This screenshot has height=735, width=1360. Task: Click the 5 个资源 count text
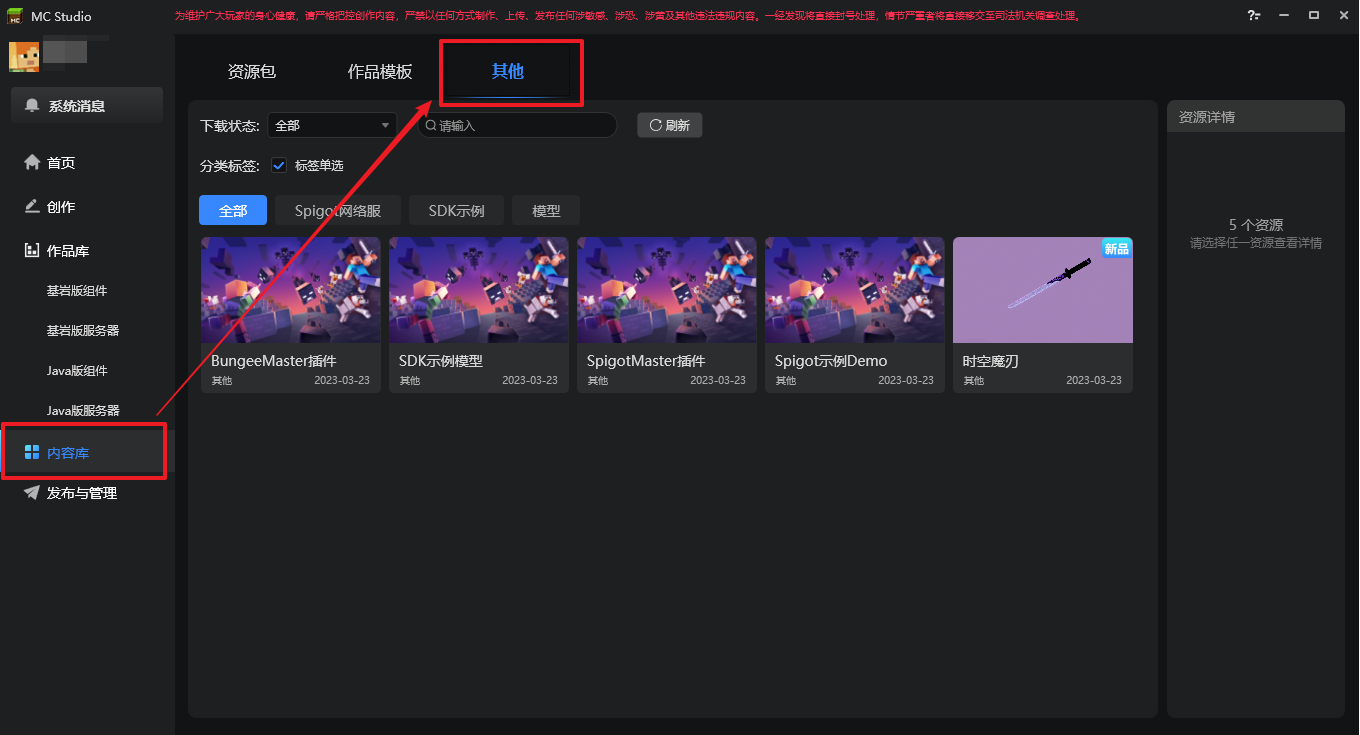pos(1256,225)
